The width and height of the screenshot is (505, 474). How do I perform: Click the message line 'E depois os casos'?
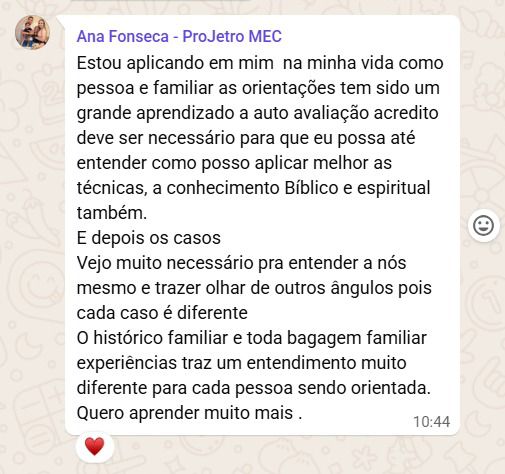pos(149,238)
